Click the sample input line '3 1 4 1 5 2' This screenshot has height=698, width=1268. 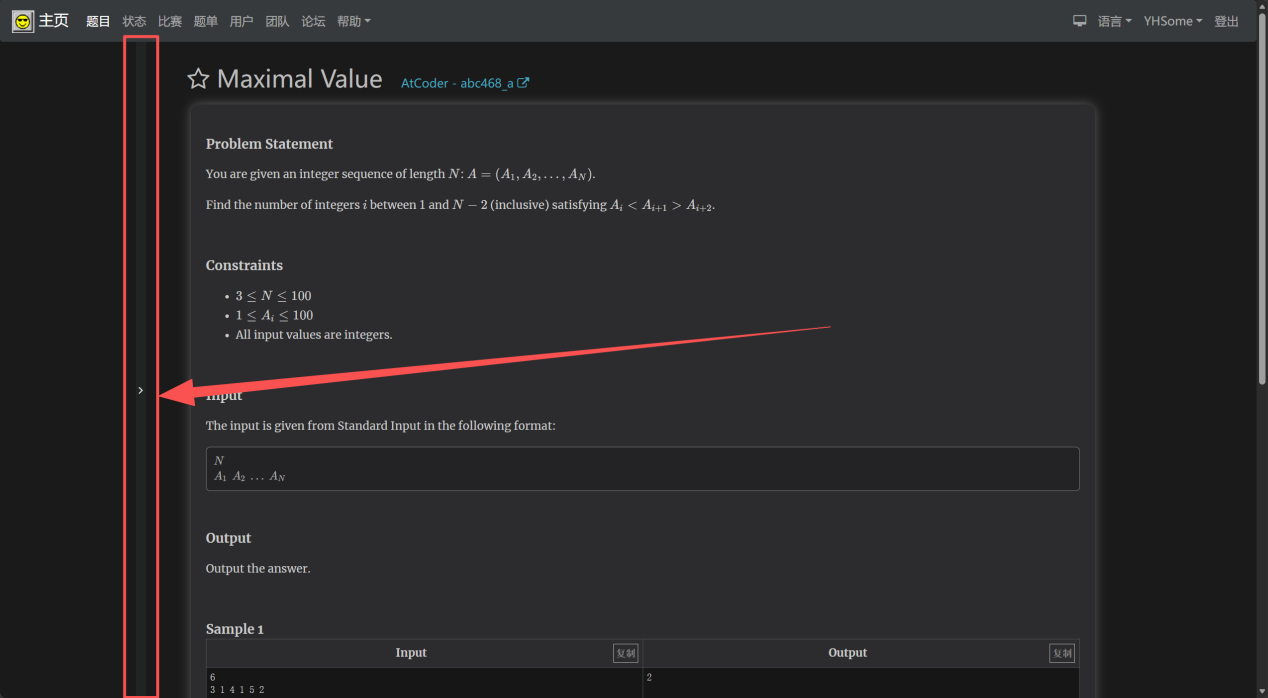[x=237, y=690]
